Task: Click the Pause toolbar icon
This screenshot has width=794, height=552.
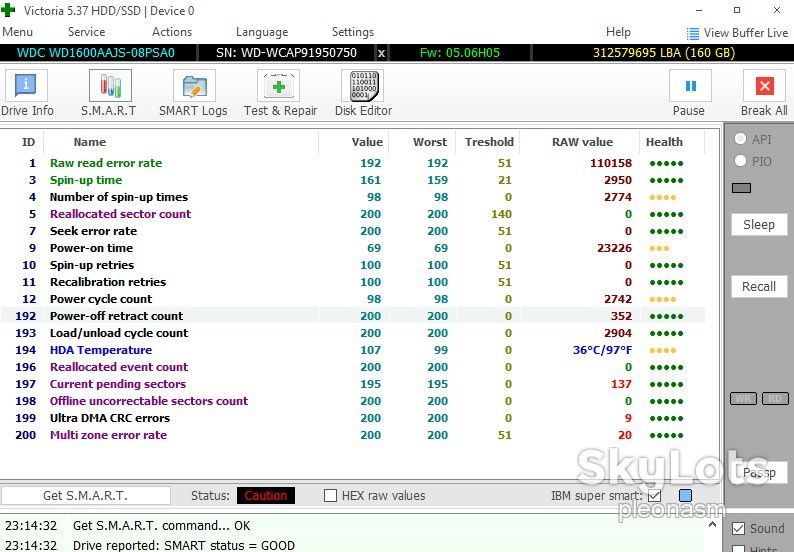Action: coord(690,86)
